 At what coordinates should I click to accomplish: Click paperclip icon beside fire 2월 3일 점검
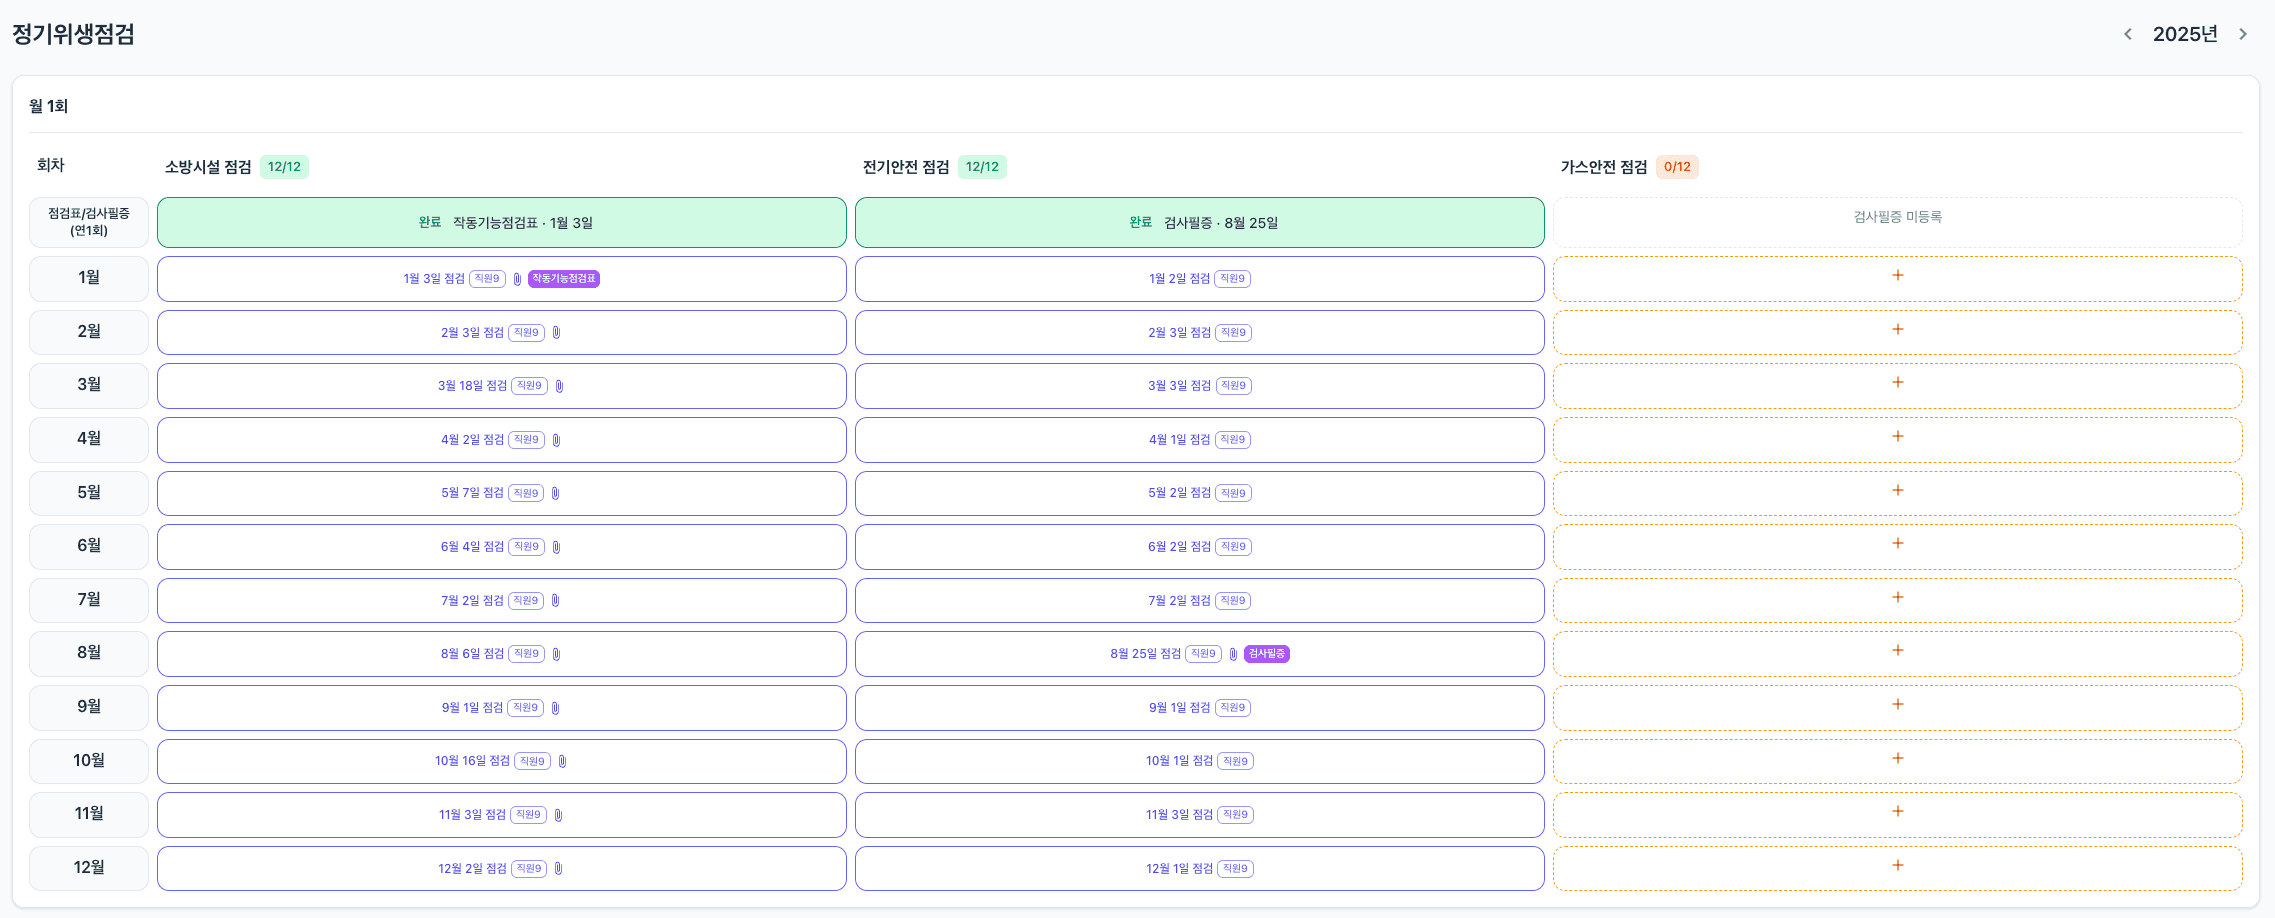(556, 333)
